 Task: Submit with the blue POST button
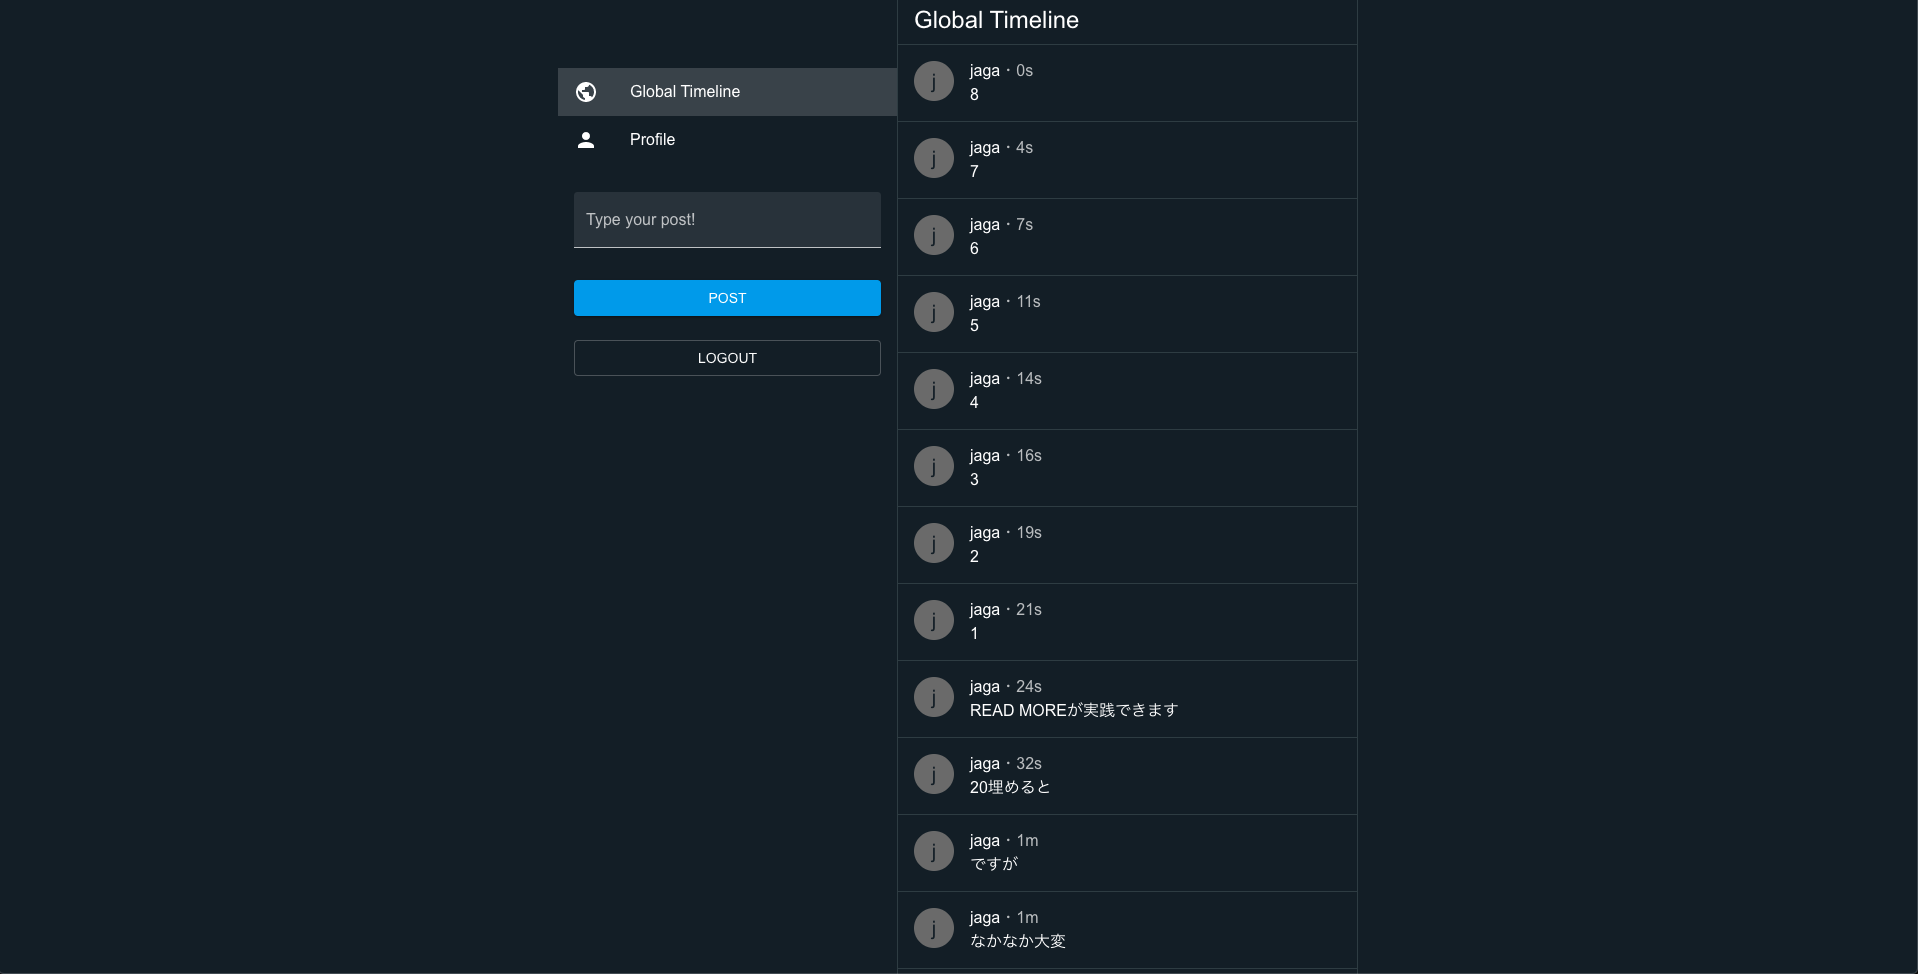coord(727,298)
